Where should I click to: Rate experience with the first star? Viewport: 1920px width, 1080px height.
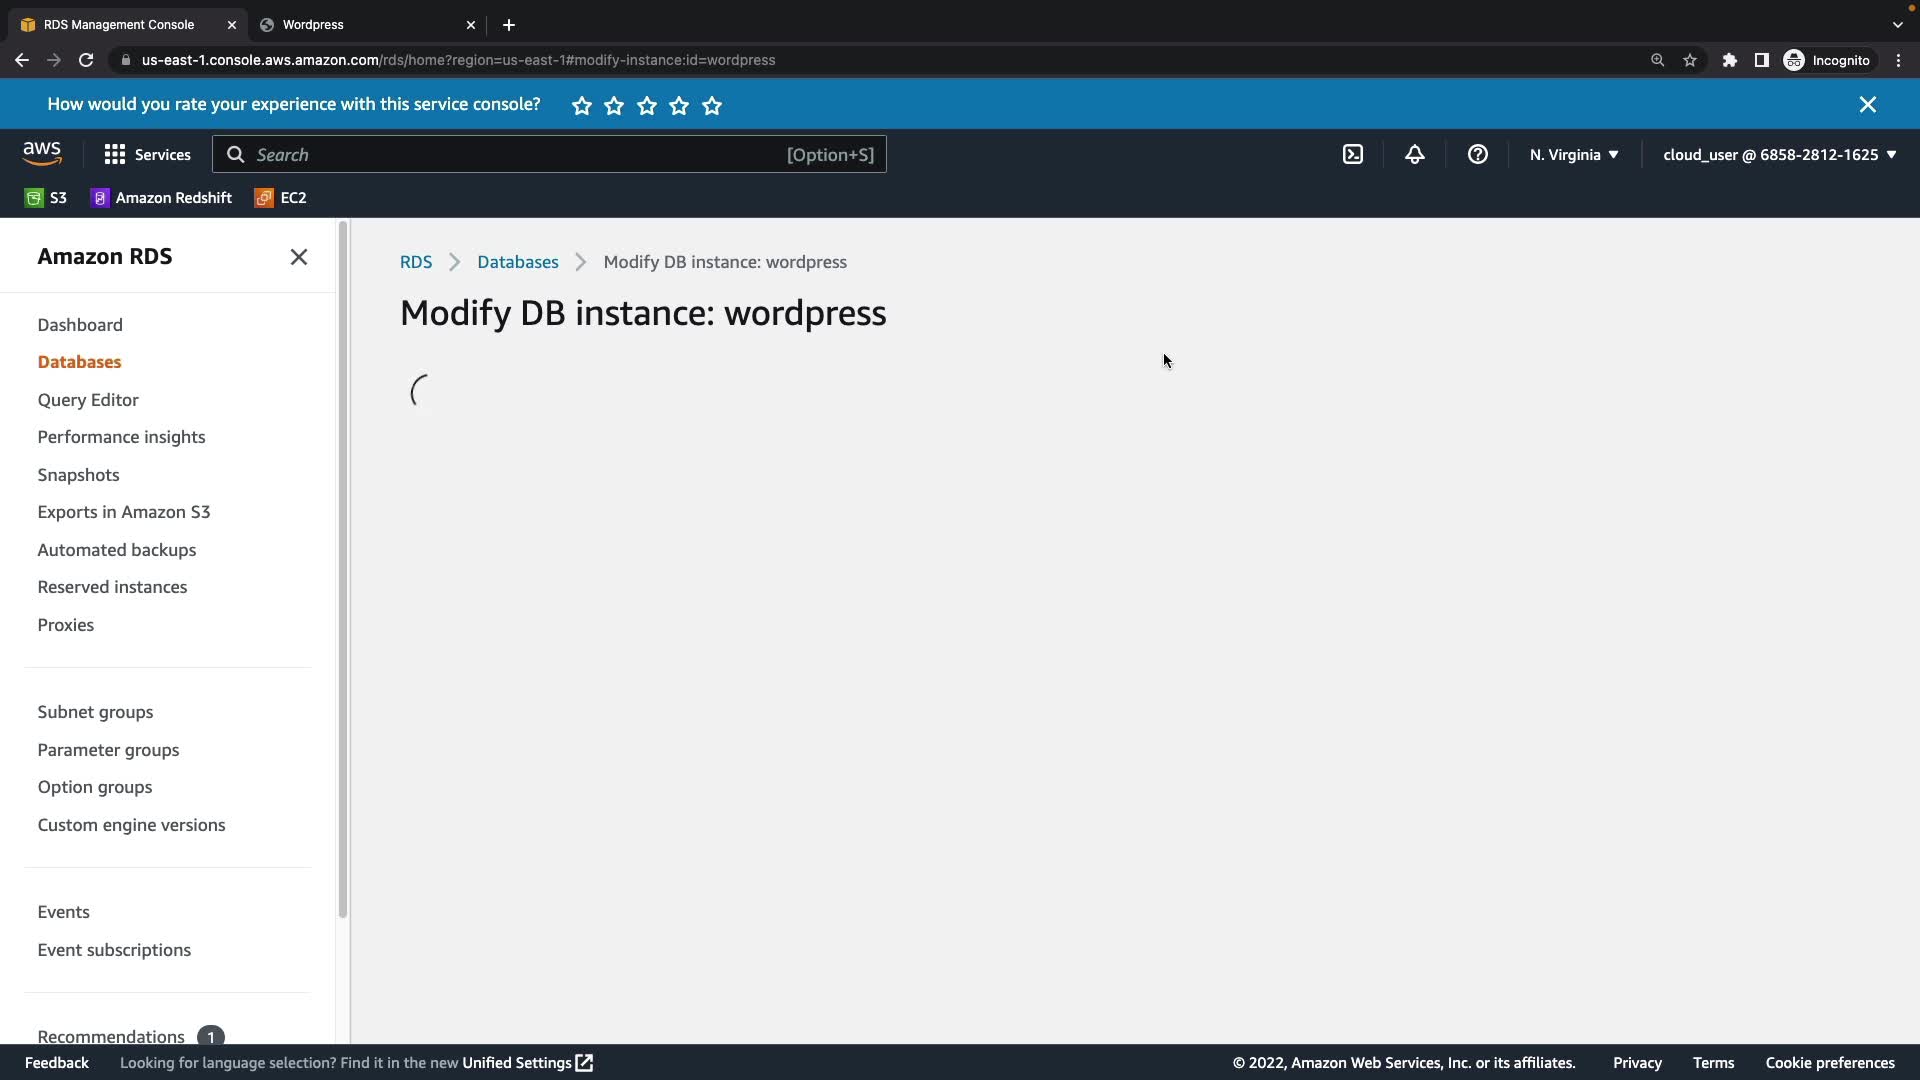582,106
